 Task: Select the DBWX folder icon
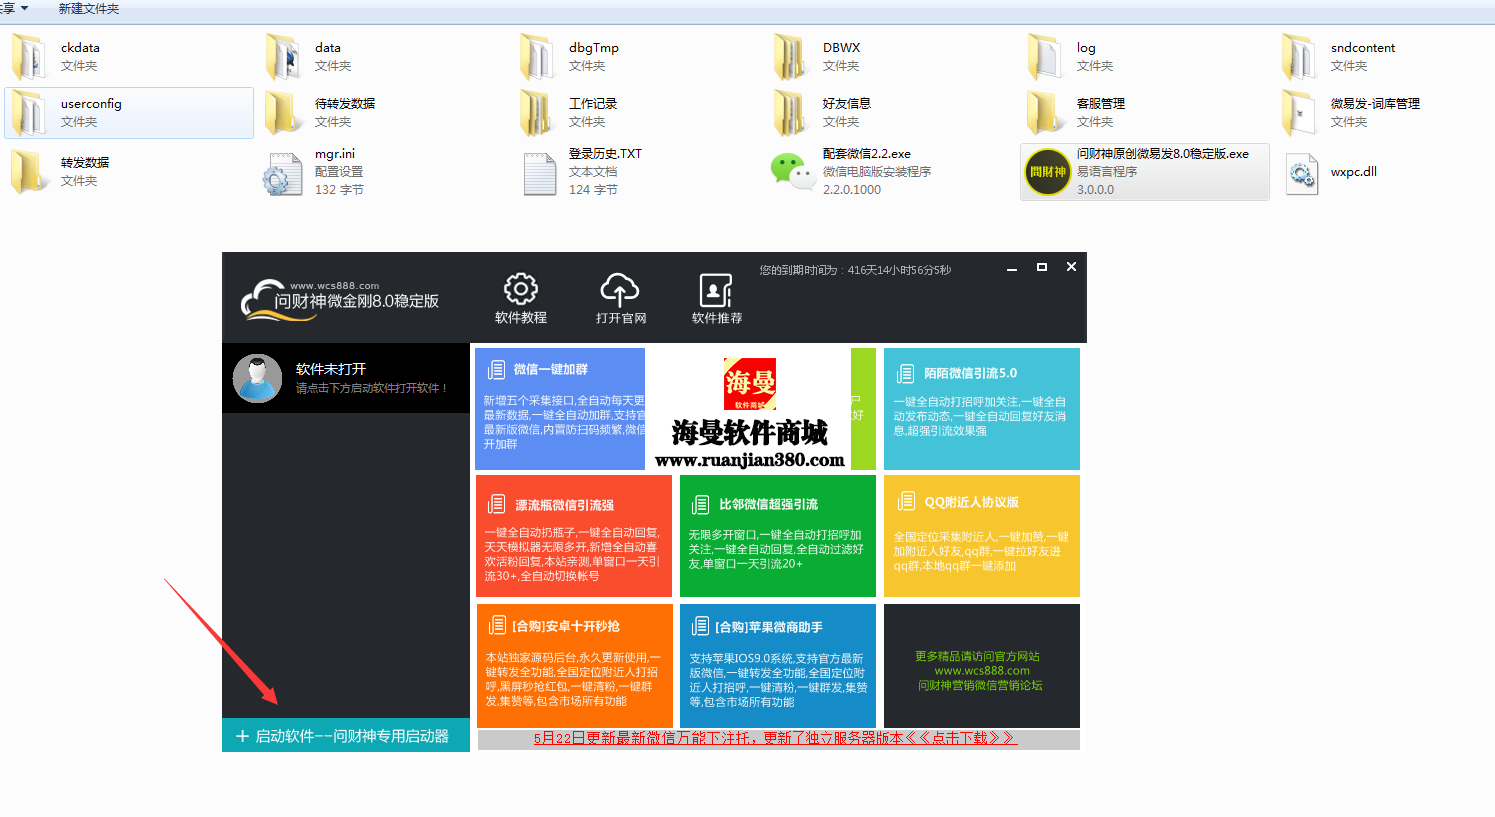pos(791,56)
